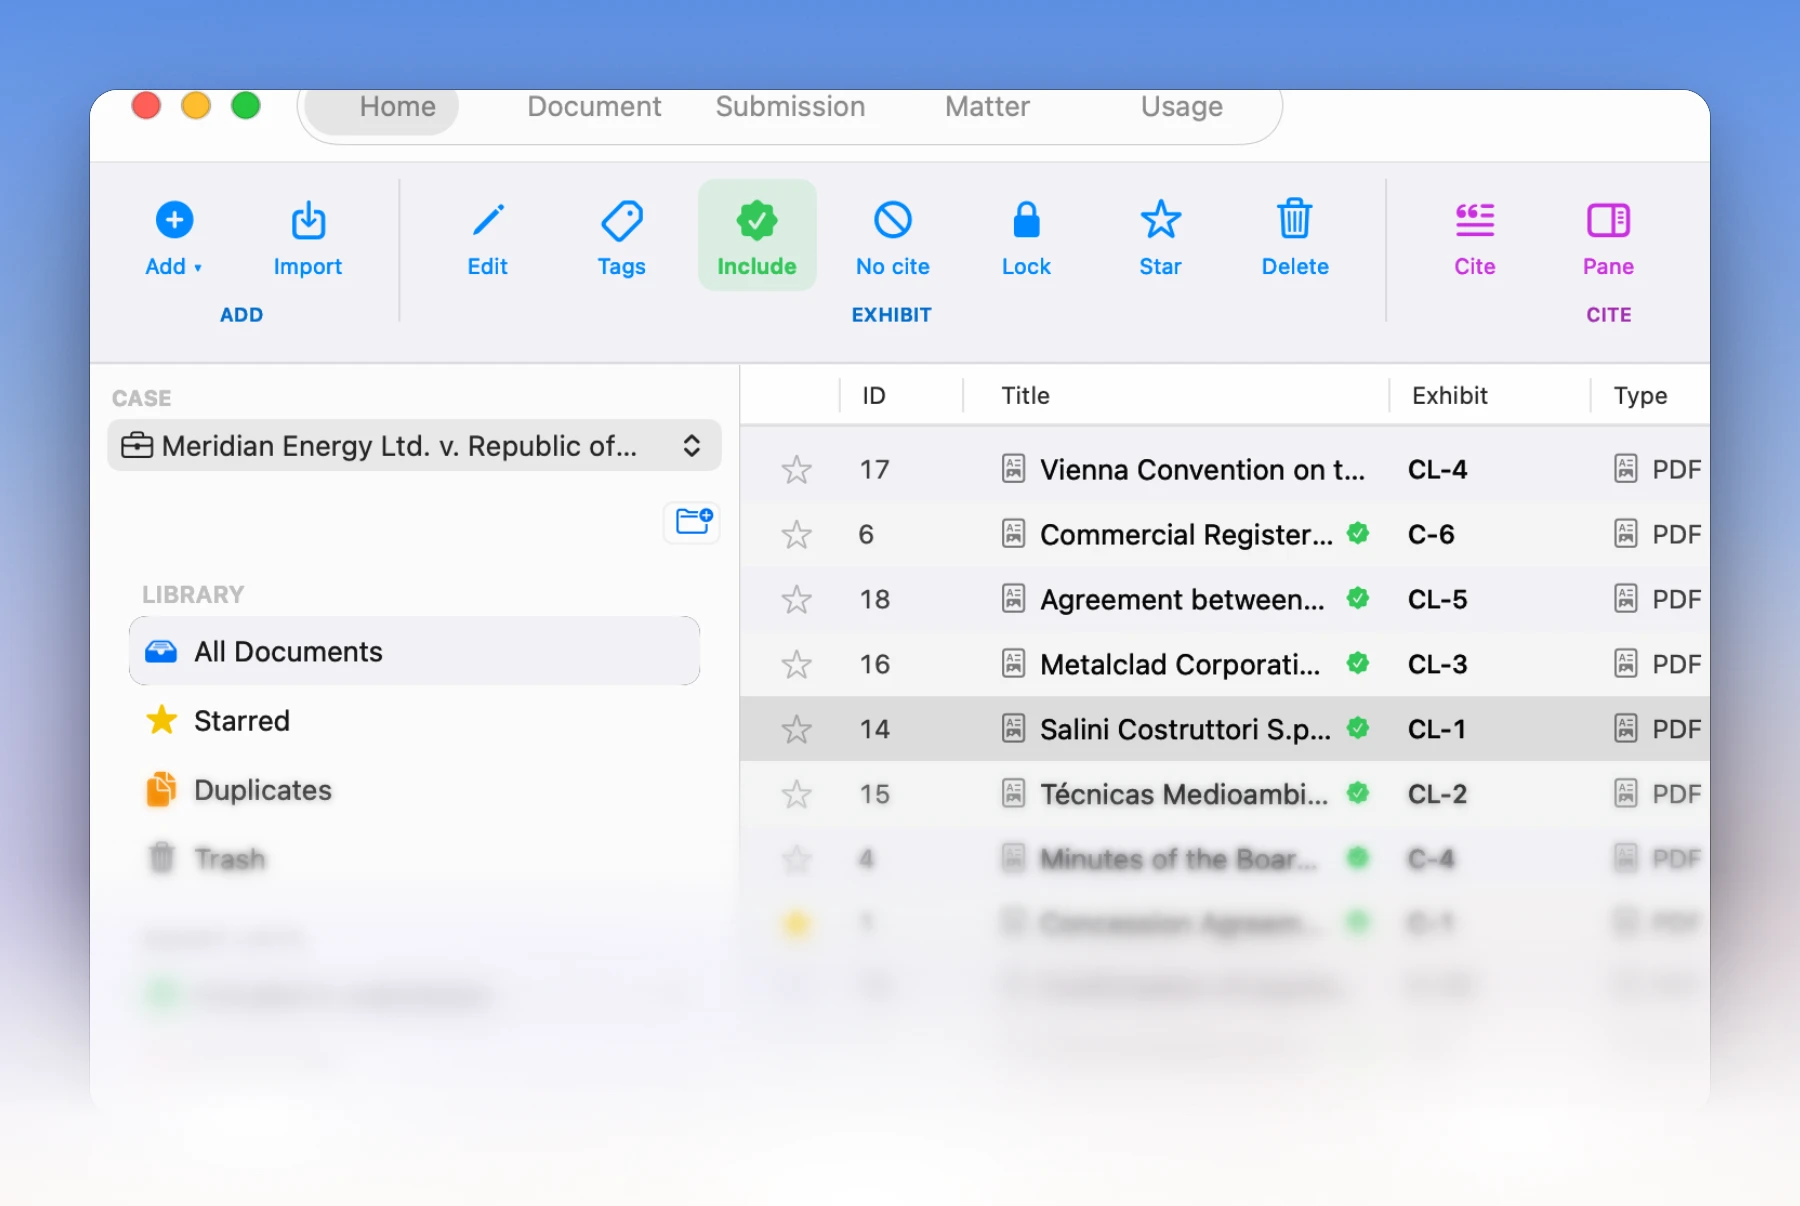Screen dimensions: 1800x1206
Task: Open the Add dropdown arrow
Action: click(198, 268)
